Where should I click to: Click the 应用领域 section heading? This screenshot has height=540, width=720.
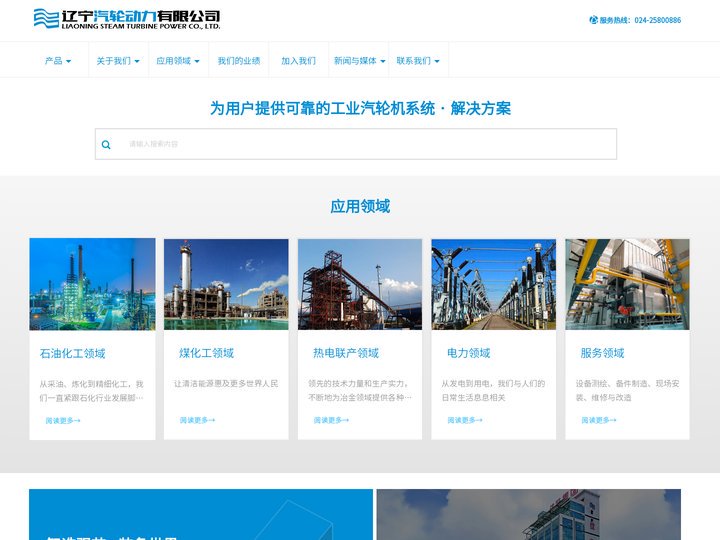360,206
